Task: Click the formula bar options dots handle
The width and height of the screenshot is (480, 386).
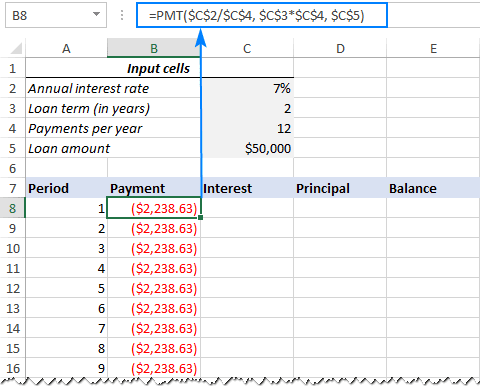Action: (122, 15)
